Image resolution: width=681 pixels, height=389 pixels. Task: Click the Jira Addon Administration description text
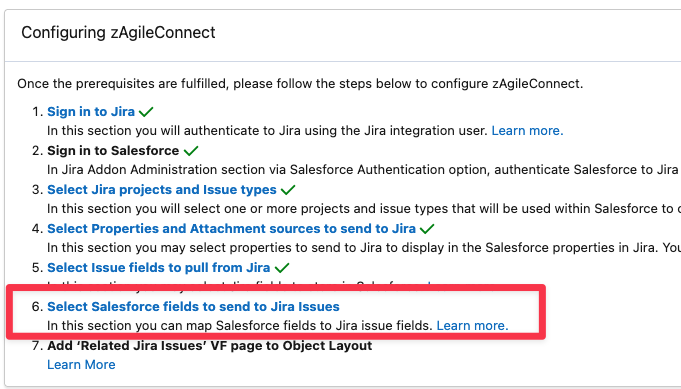point(364,170)
